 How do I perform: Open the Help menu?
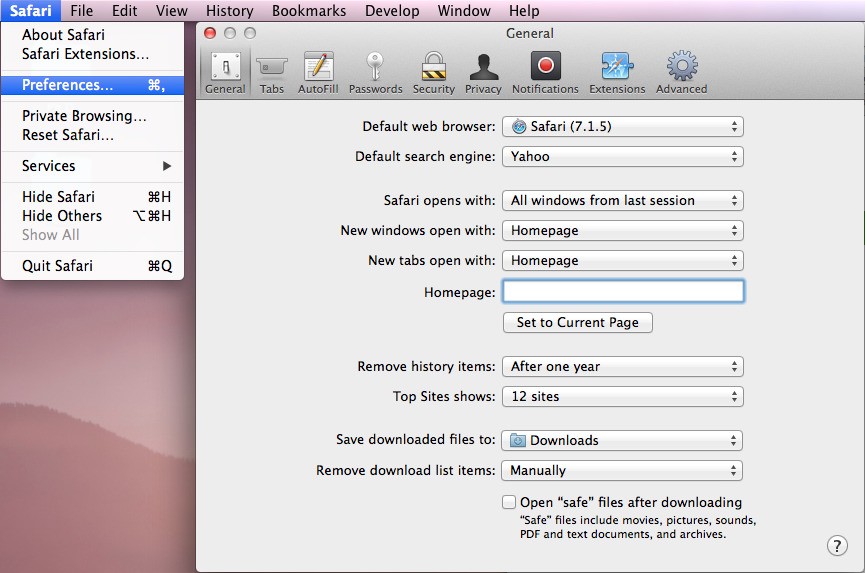coord(524,10)
